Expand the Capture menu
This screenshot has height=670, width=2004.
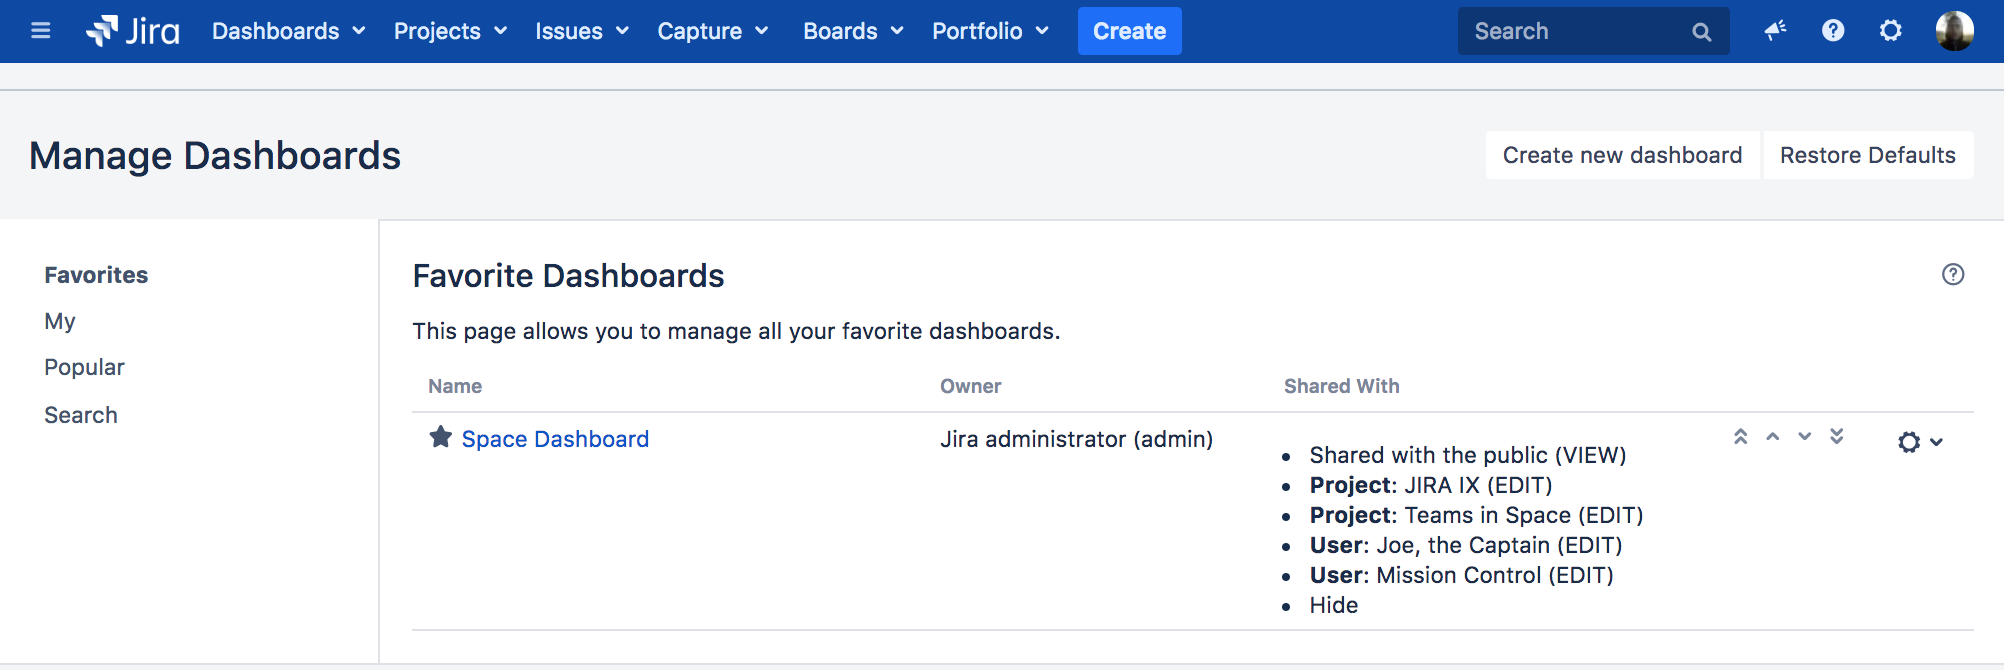point(713,31)
